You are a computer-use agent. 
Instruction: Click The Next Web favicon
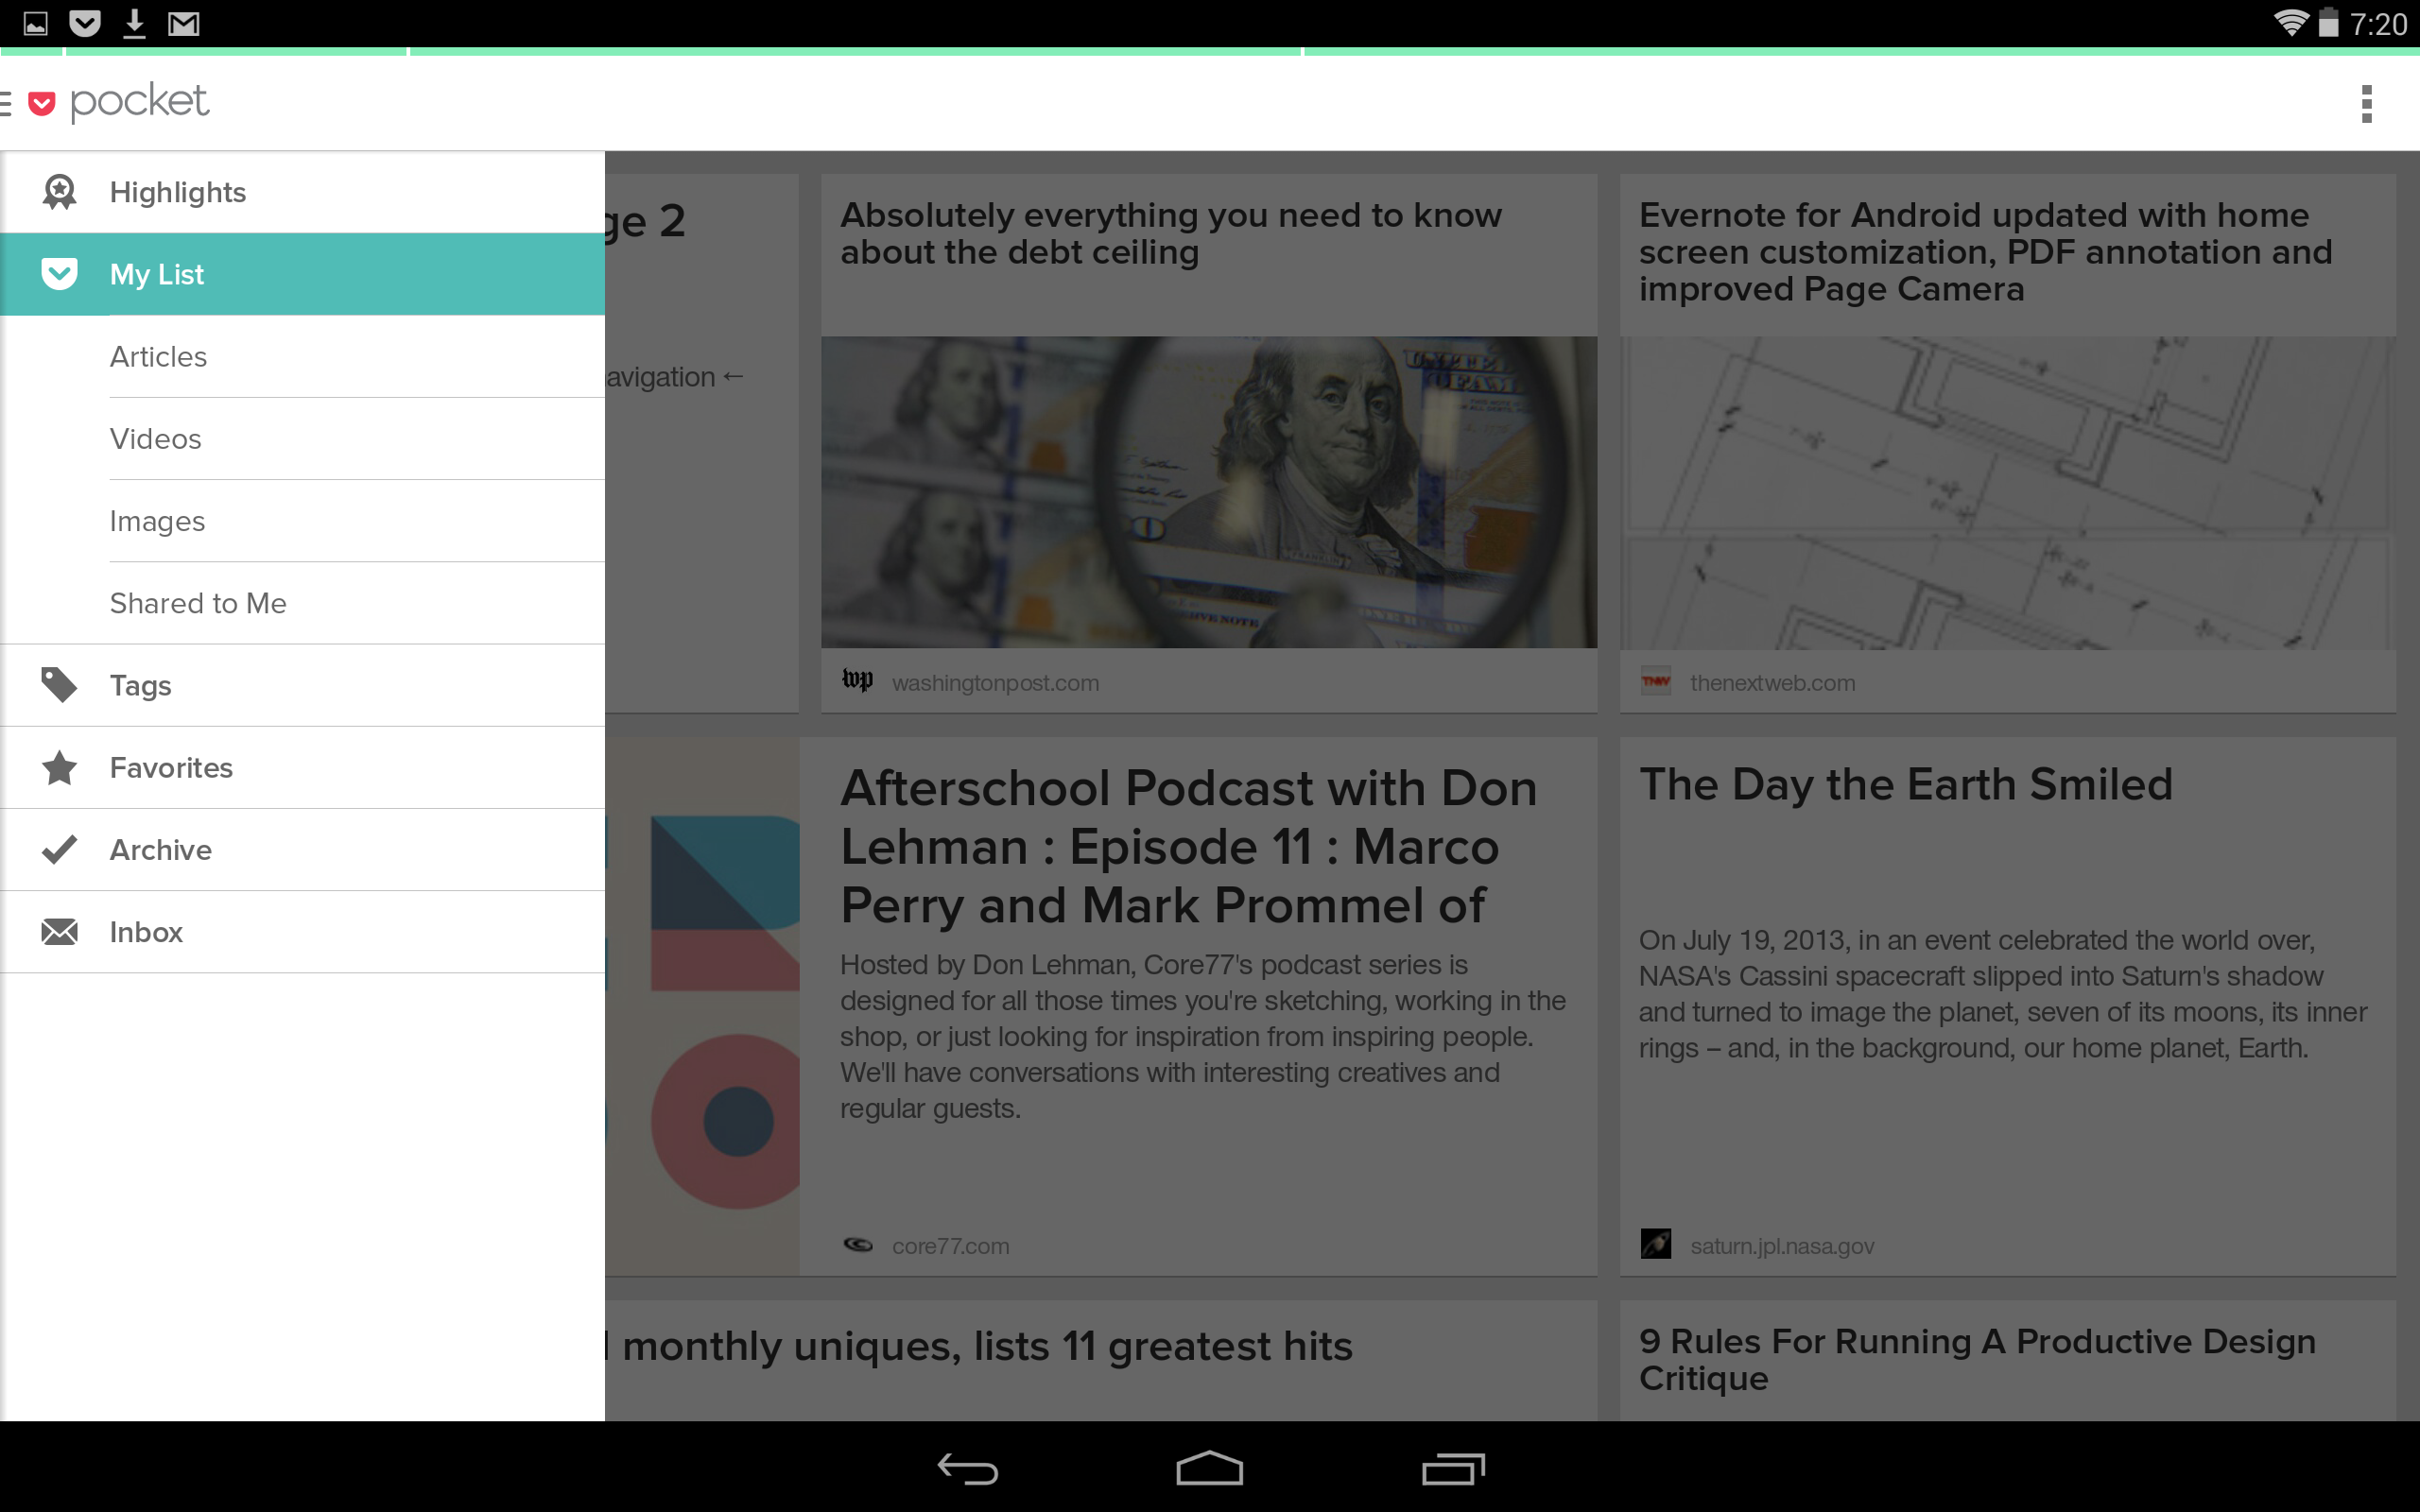click(x=1655, y=681)
